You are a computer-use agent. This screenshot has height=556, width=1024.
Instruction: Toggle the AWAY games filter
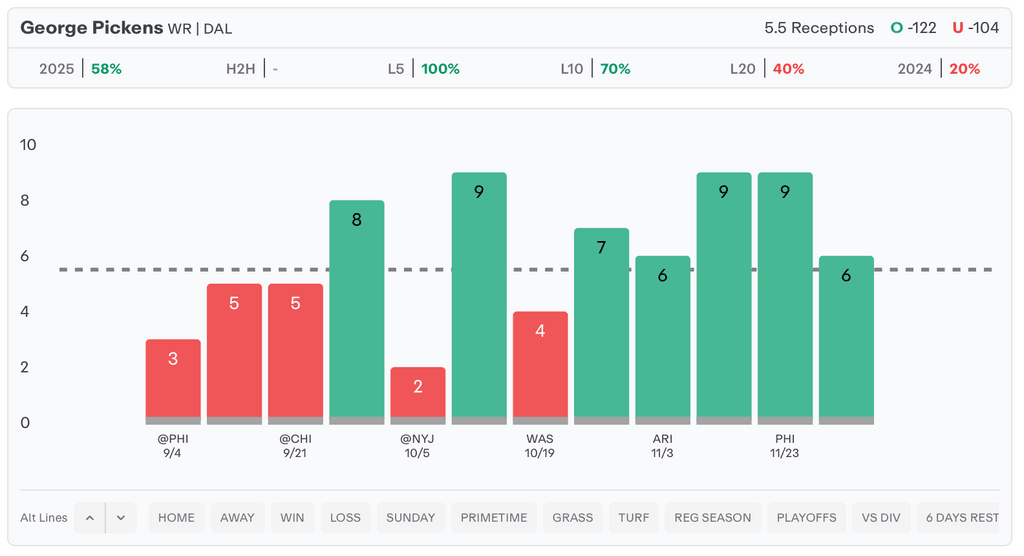pyautogui.click(x=237, y=518)
